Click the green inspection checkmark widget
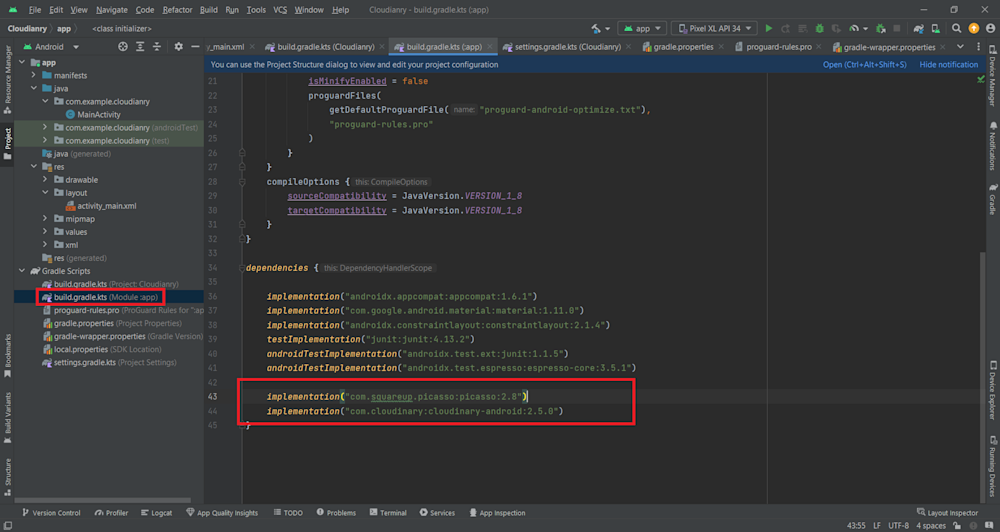The height and width of the screenshot is (532, 1000). point(980,79)
